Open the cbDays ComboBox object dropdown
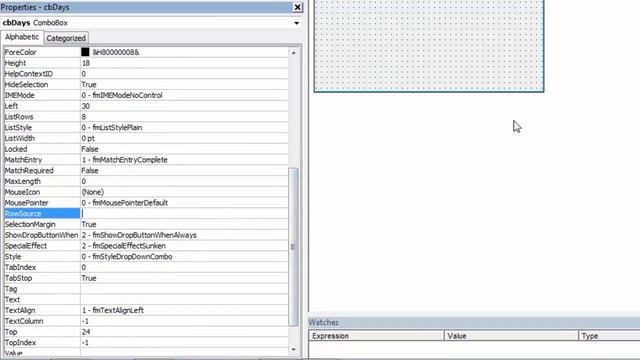Viewport: 640px width, 360px height. 296,23
